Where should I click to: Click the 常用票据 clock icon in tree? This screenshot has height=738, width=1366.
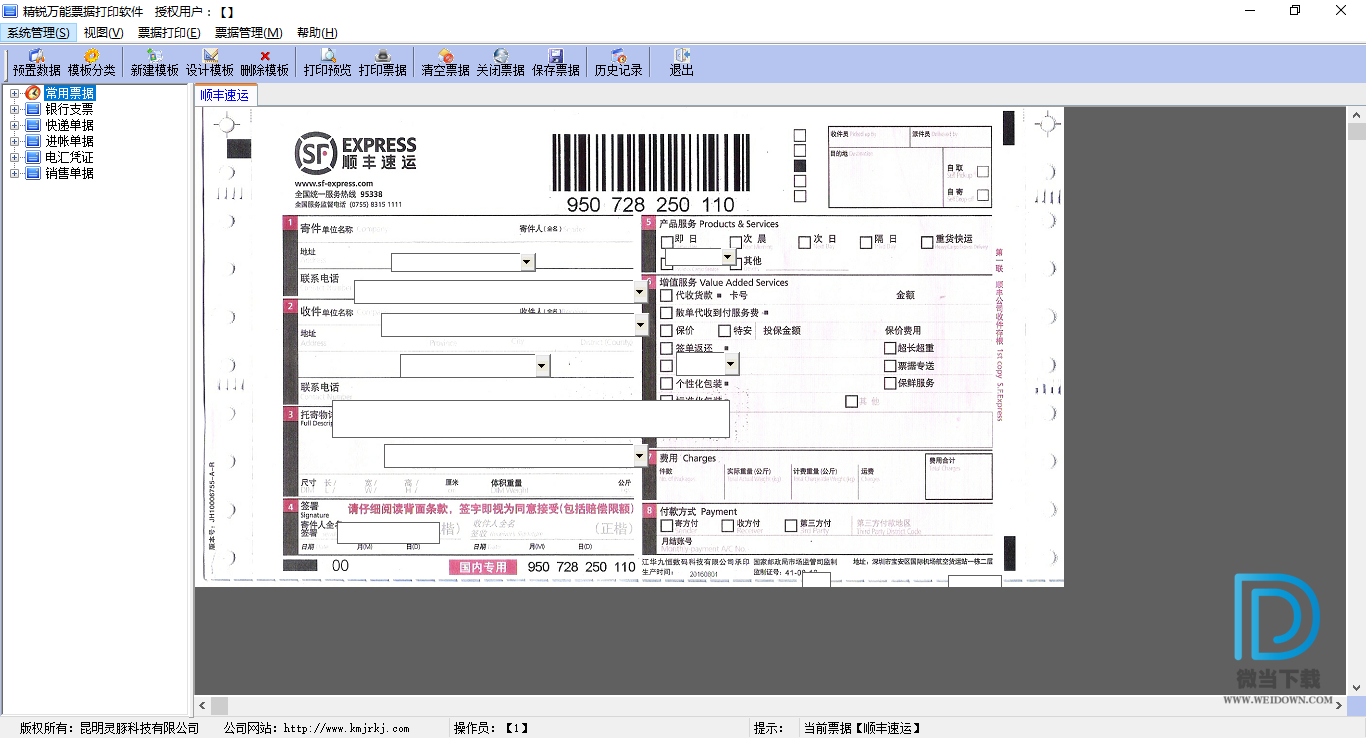(33, 93)
